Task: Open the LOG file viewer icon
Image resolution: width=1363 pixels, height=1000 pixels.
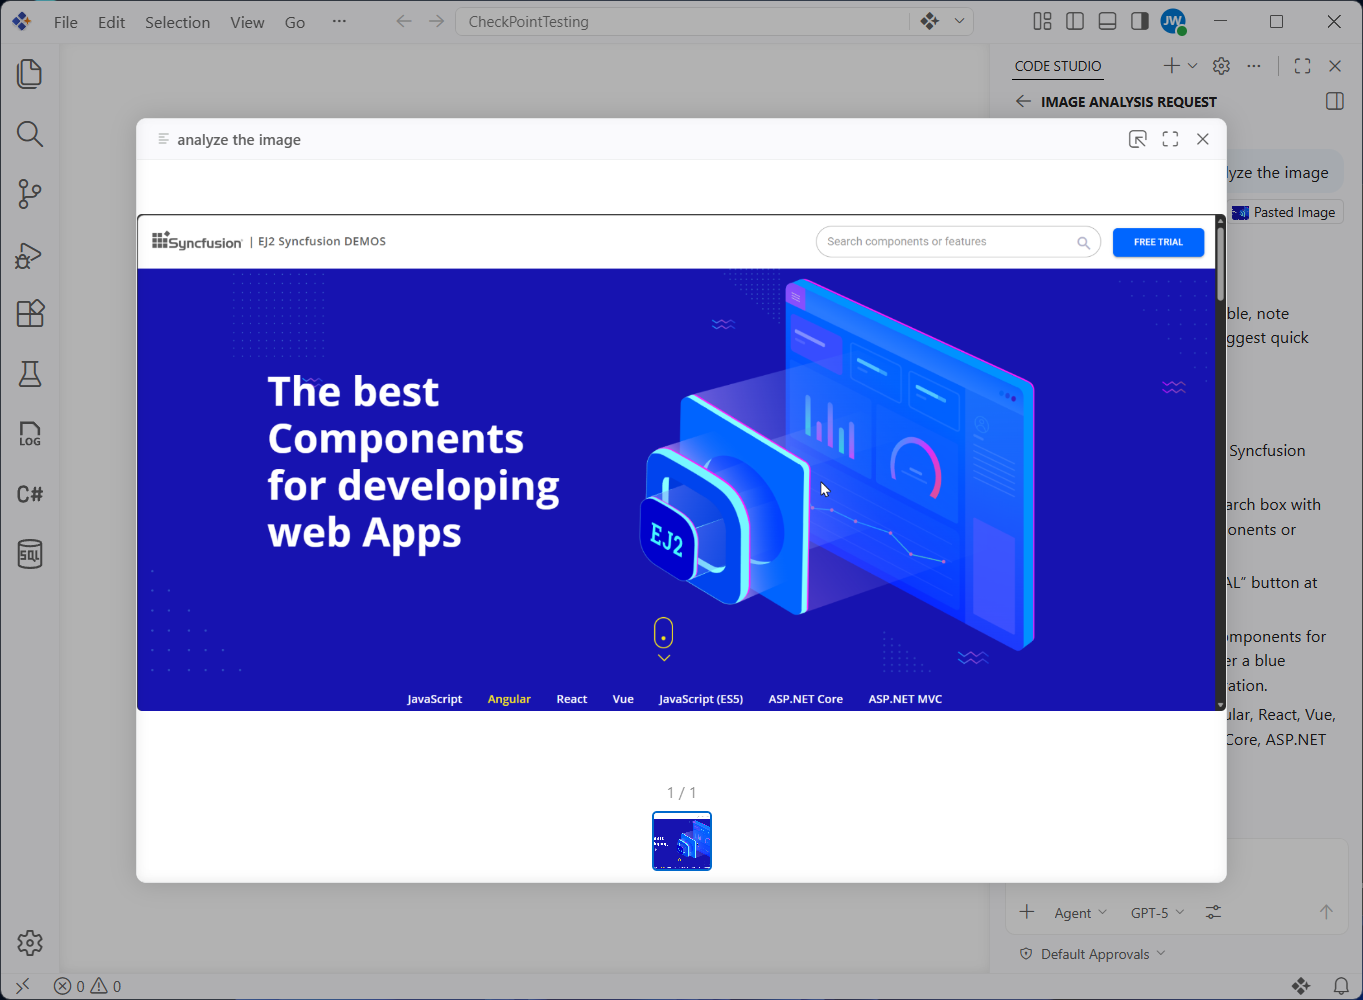Action: (30, 434)
